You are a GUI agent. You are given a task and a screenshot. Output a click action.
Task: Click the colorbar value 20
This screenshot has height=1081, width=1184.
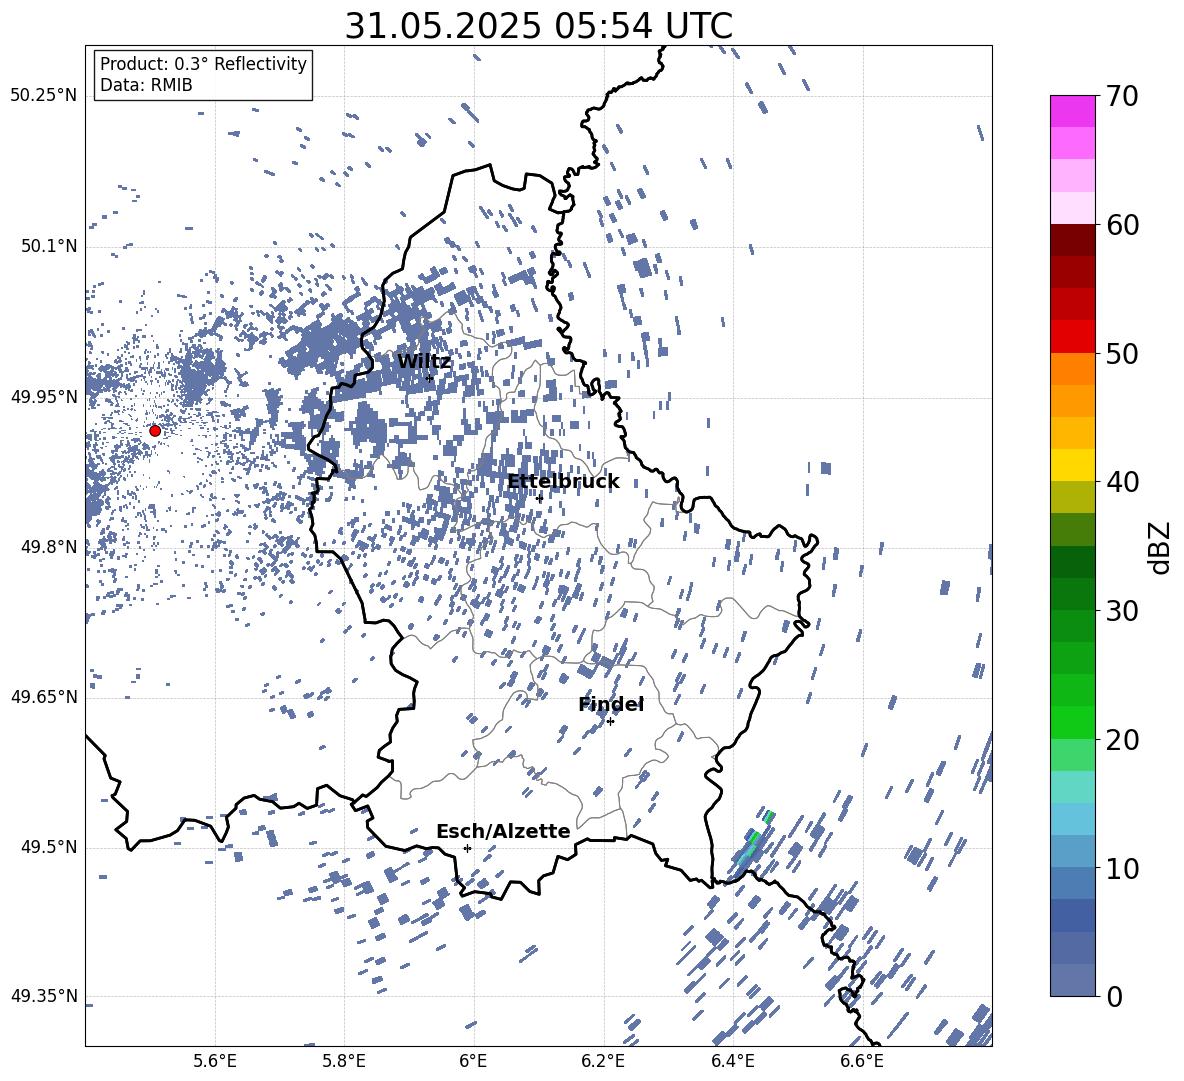pyautogui.click(x=1122, y=740)
